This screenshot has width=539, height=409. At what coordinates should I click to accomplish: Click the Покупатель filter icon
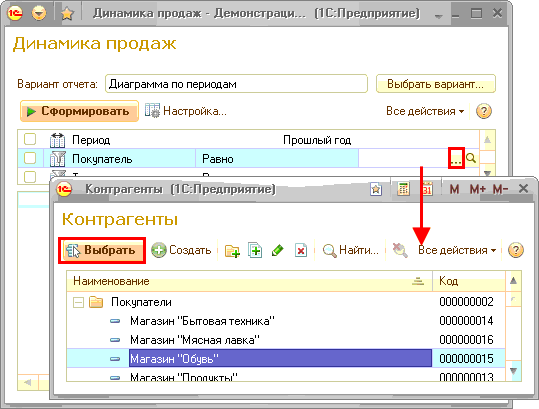click(x=57, y=158)
